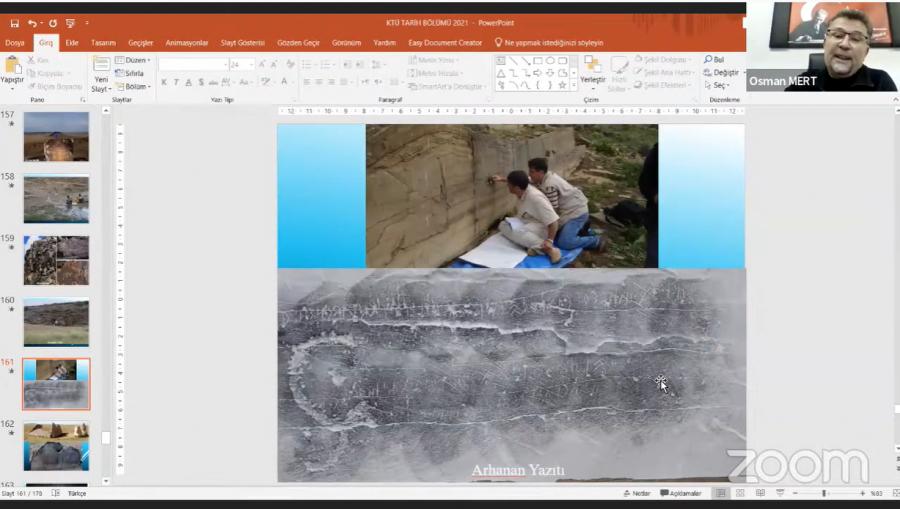900x509 pixels.
Task: Toggle bold K formatting
Action: [164, 83]
